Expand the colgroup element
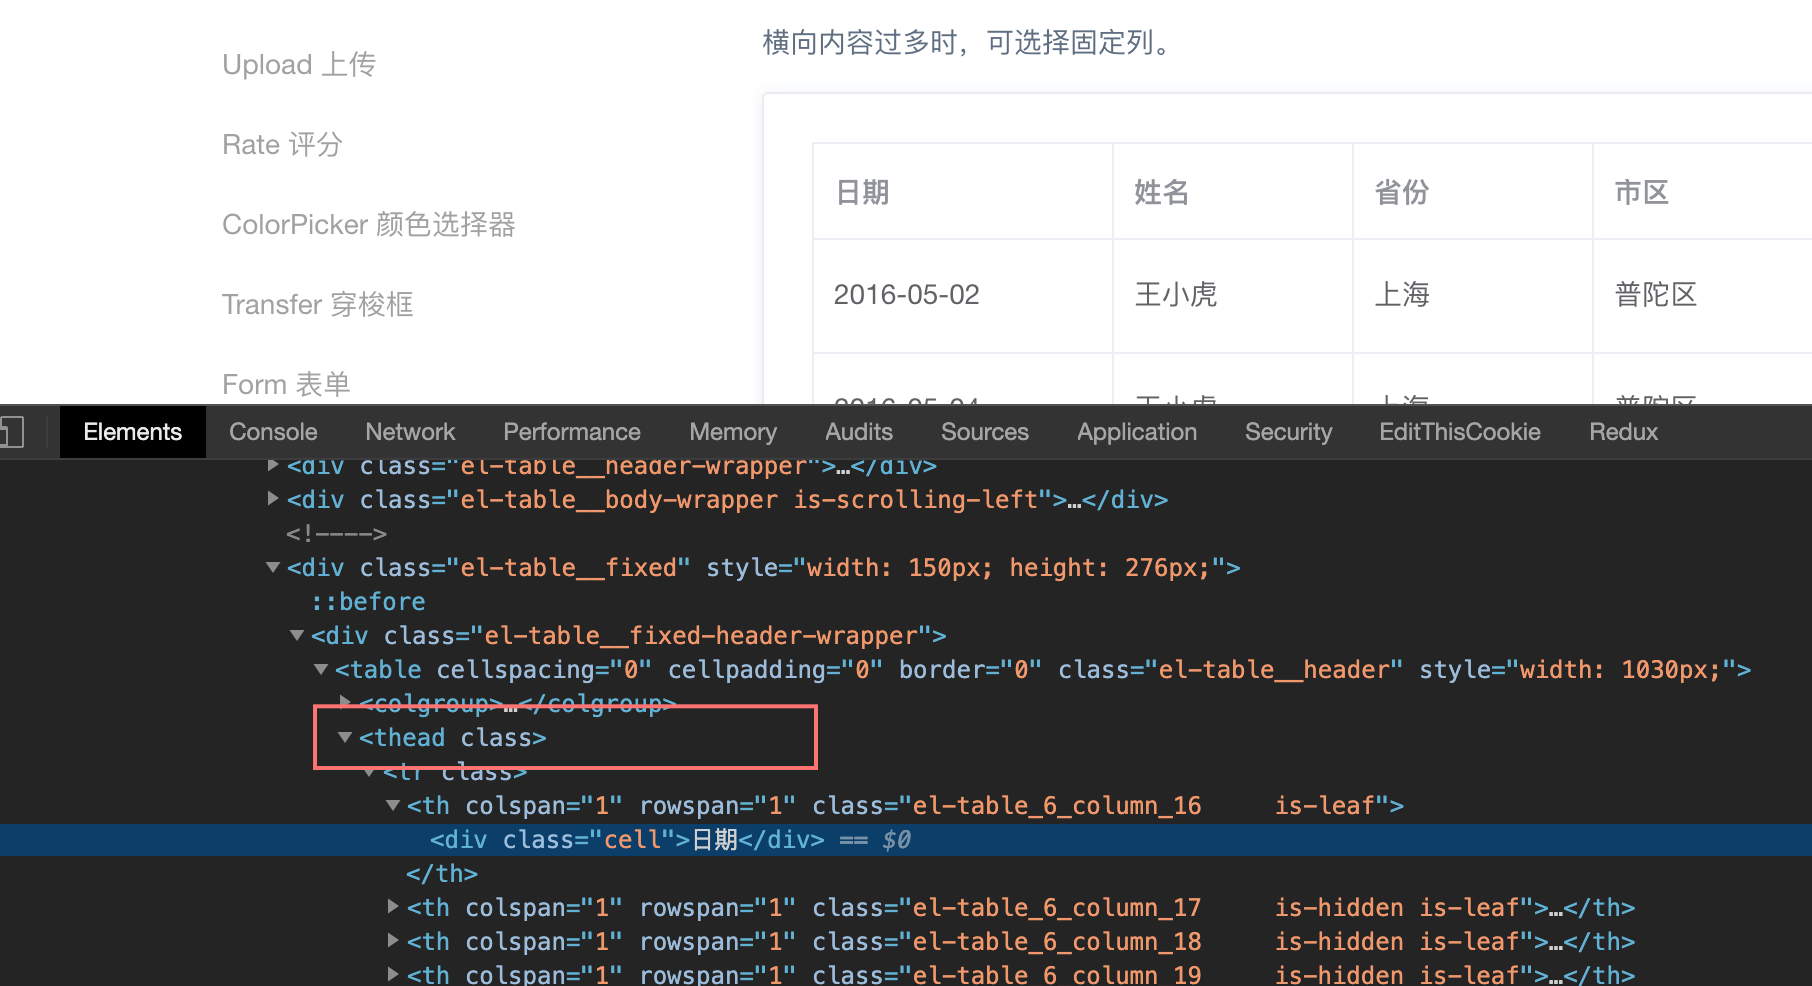 click(345, 702)
